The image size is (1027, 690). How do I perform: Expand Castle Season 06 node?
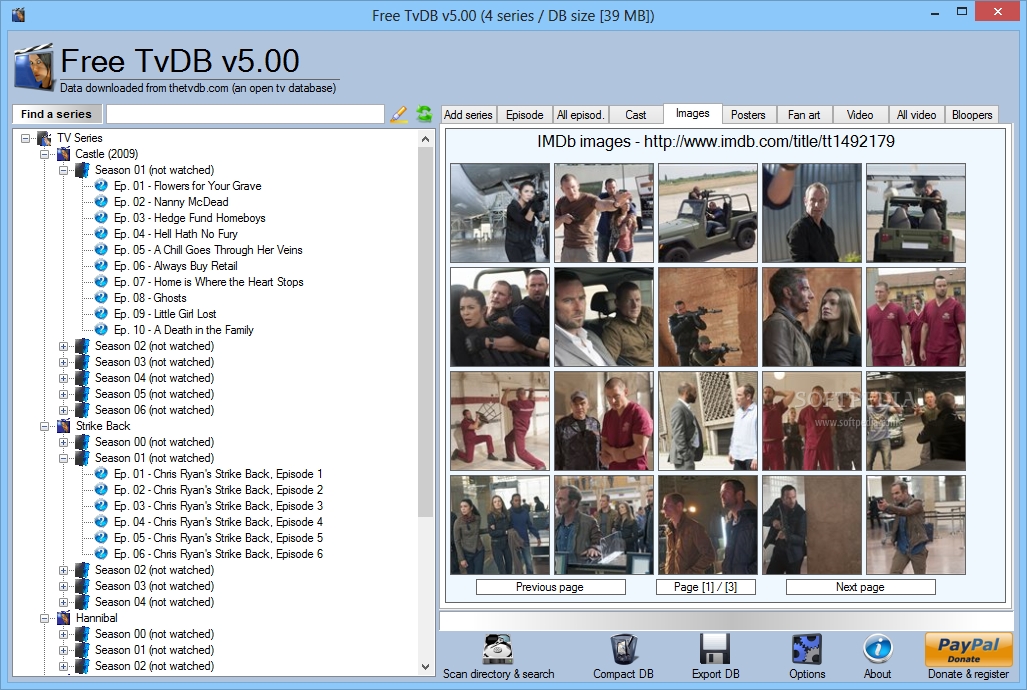[x=64, y=410]
